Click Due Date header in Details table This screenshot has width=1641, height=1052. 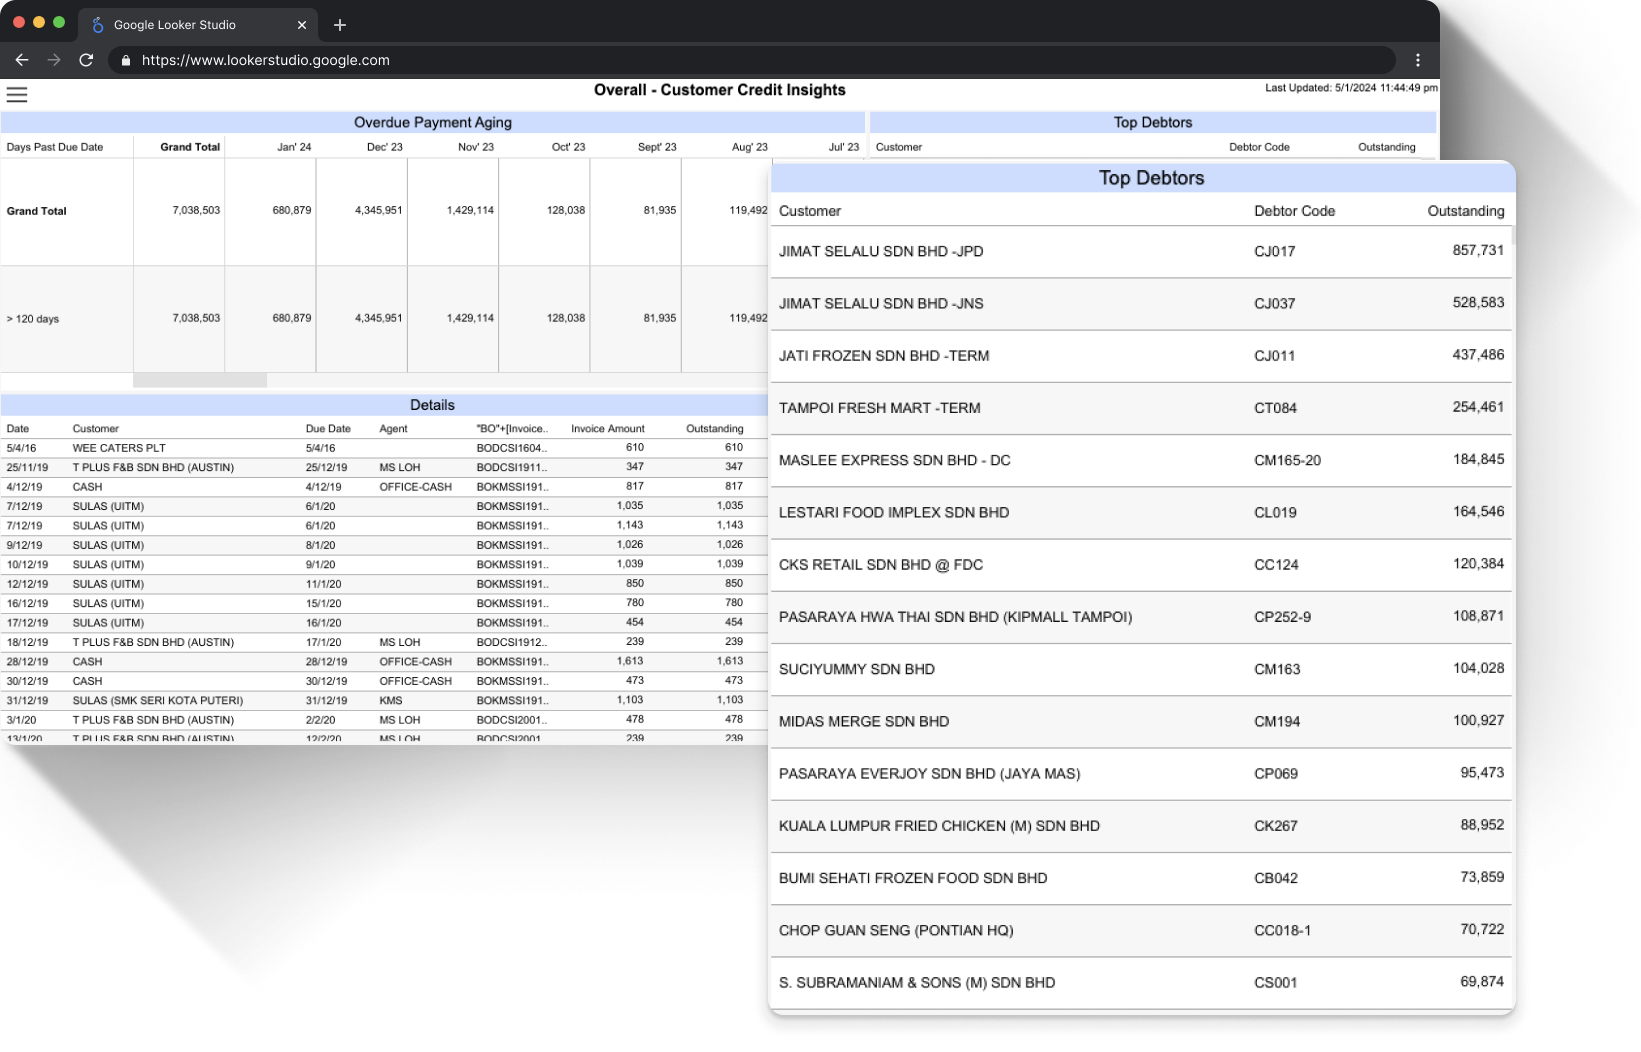coord(328,429)
